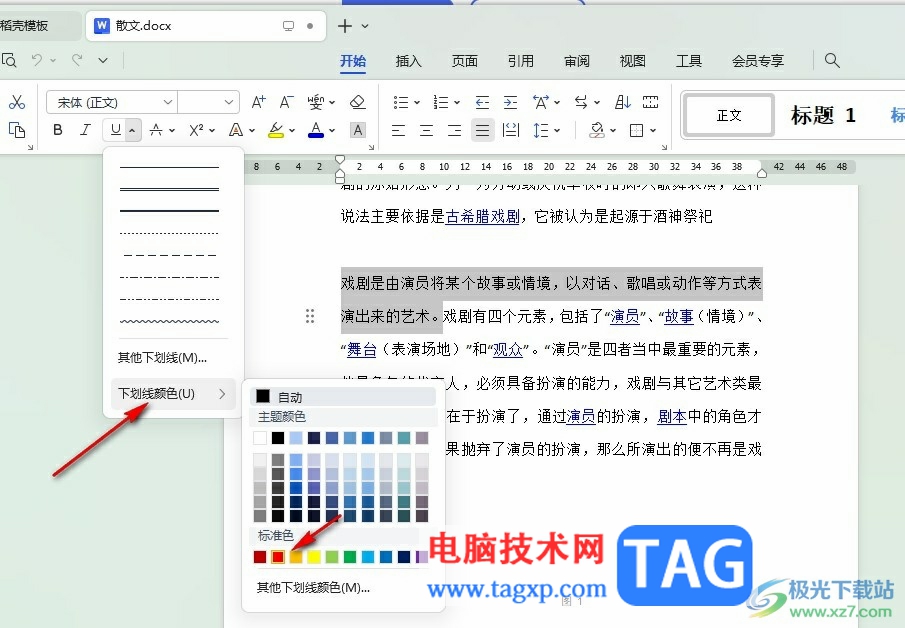This screenshot has height=628, width=905.
Task: Increase font size with A+ icon
Action: [x=258, y=103]
